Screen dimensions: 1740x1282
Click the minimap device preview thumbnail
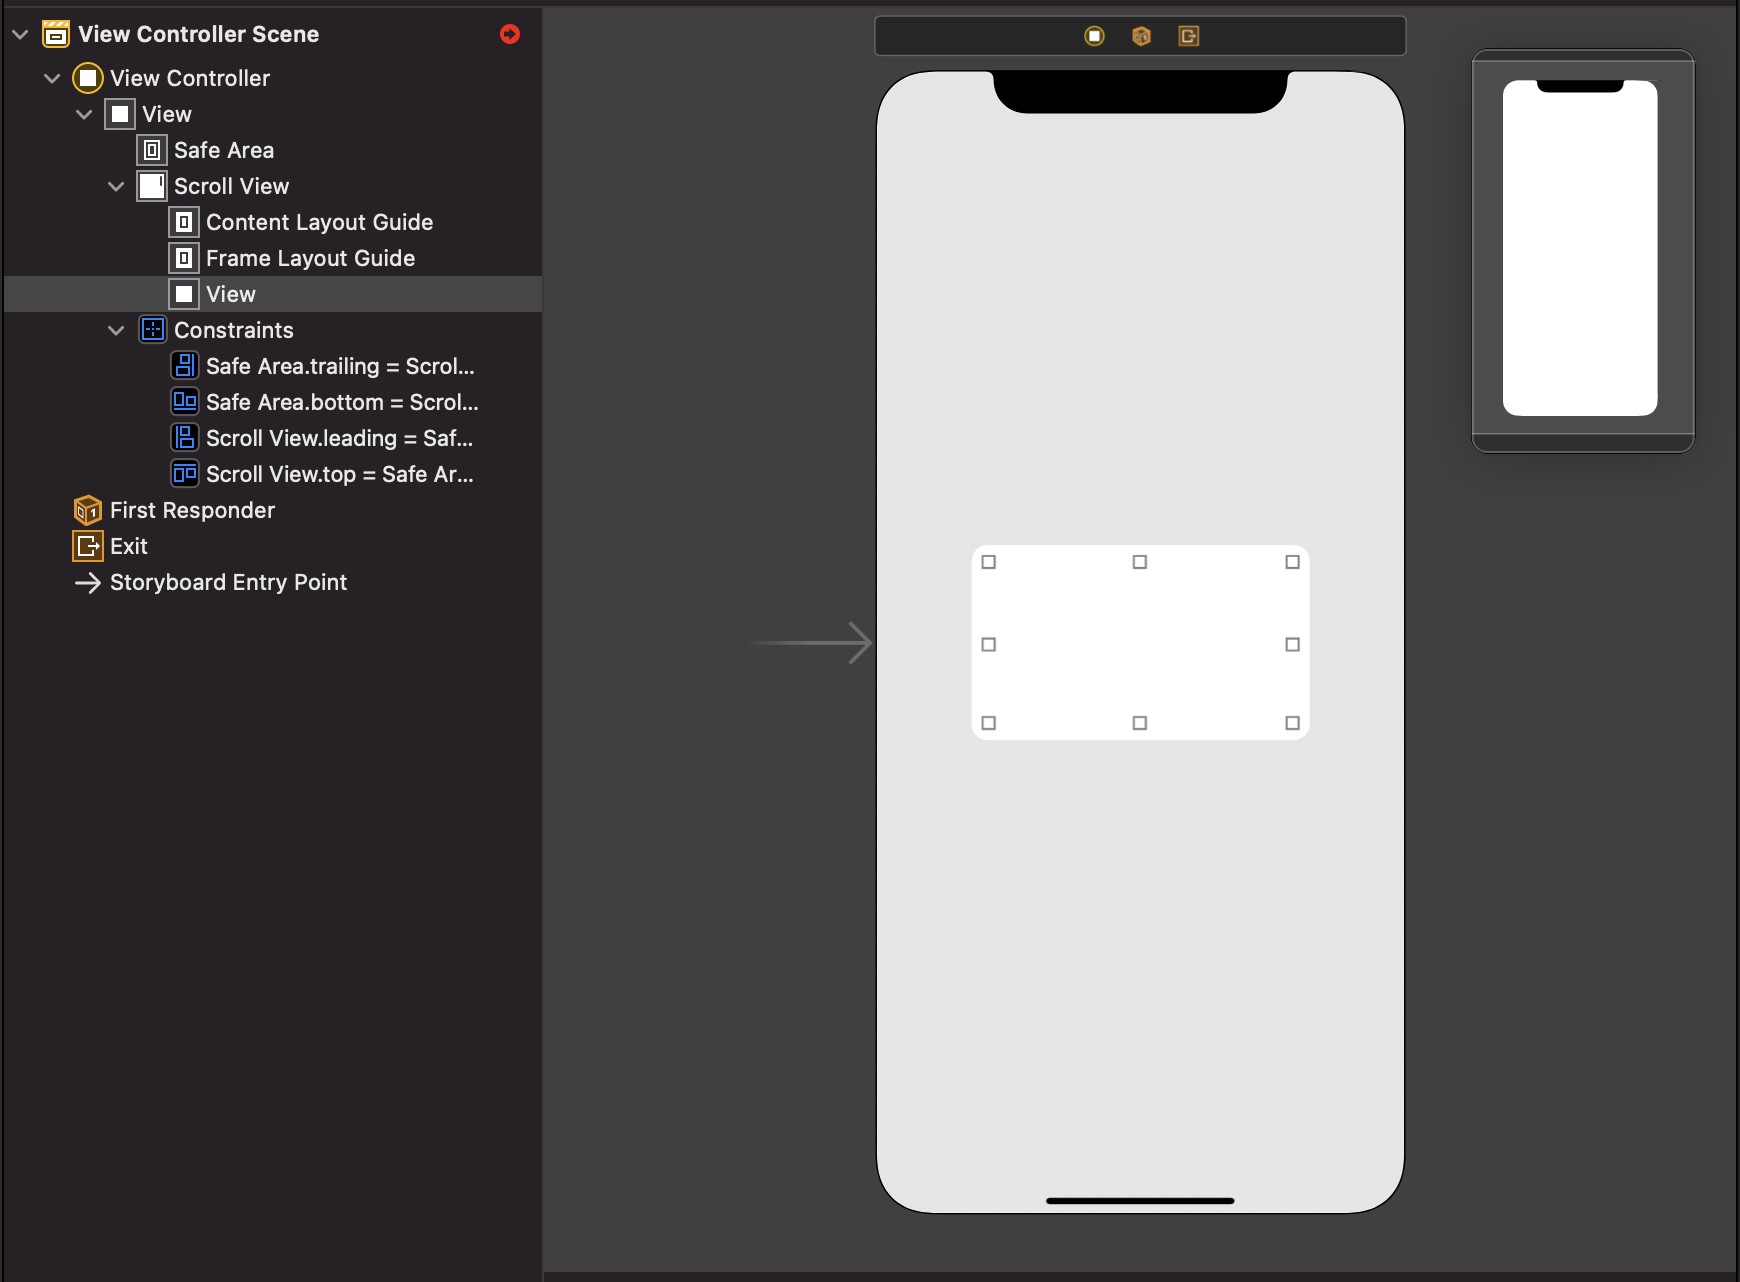pyautogui.click(x=1580, y=248)
